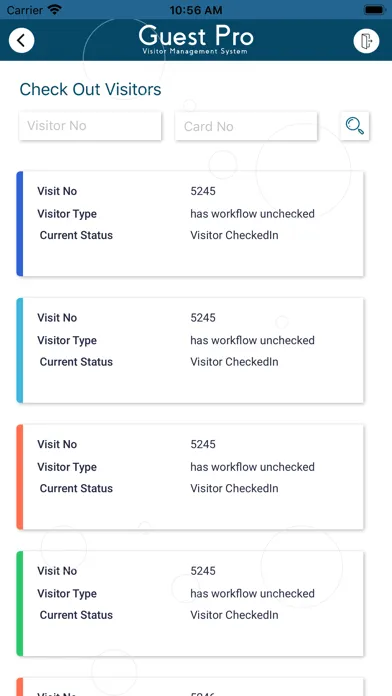Open the visitor card with dark blue stripe
Viewport: 392px width, 696px height.
click(190, 224)
